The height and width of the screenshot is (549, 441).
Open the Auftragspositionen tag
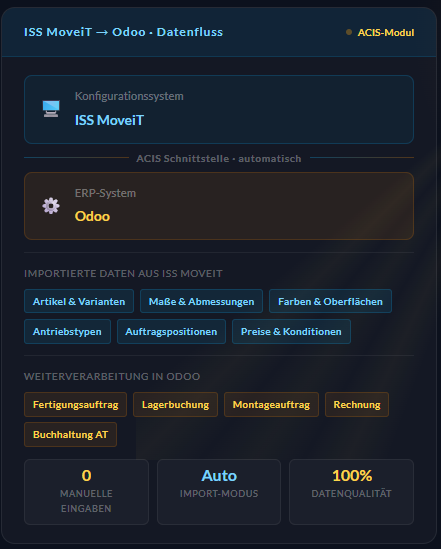click(172, 331)
